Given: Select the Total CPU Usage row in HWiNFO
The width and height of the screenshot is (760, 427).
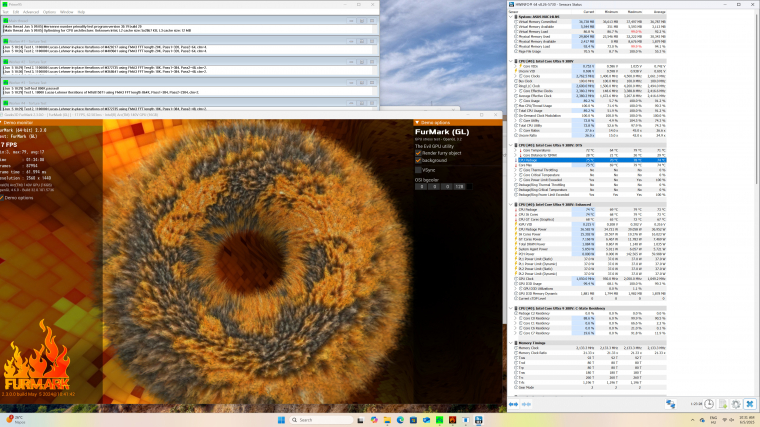Looking at the screenshot, I should click(x=590, y=111).
